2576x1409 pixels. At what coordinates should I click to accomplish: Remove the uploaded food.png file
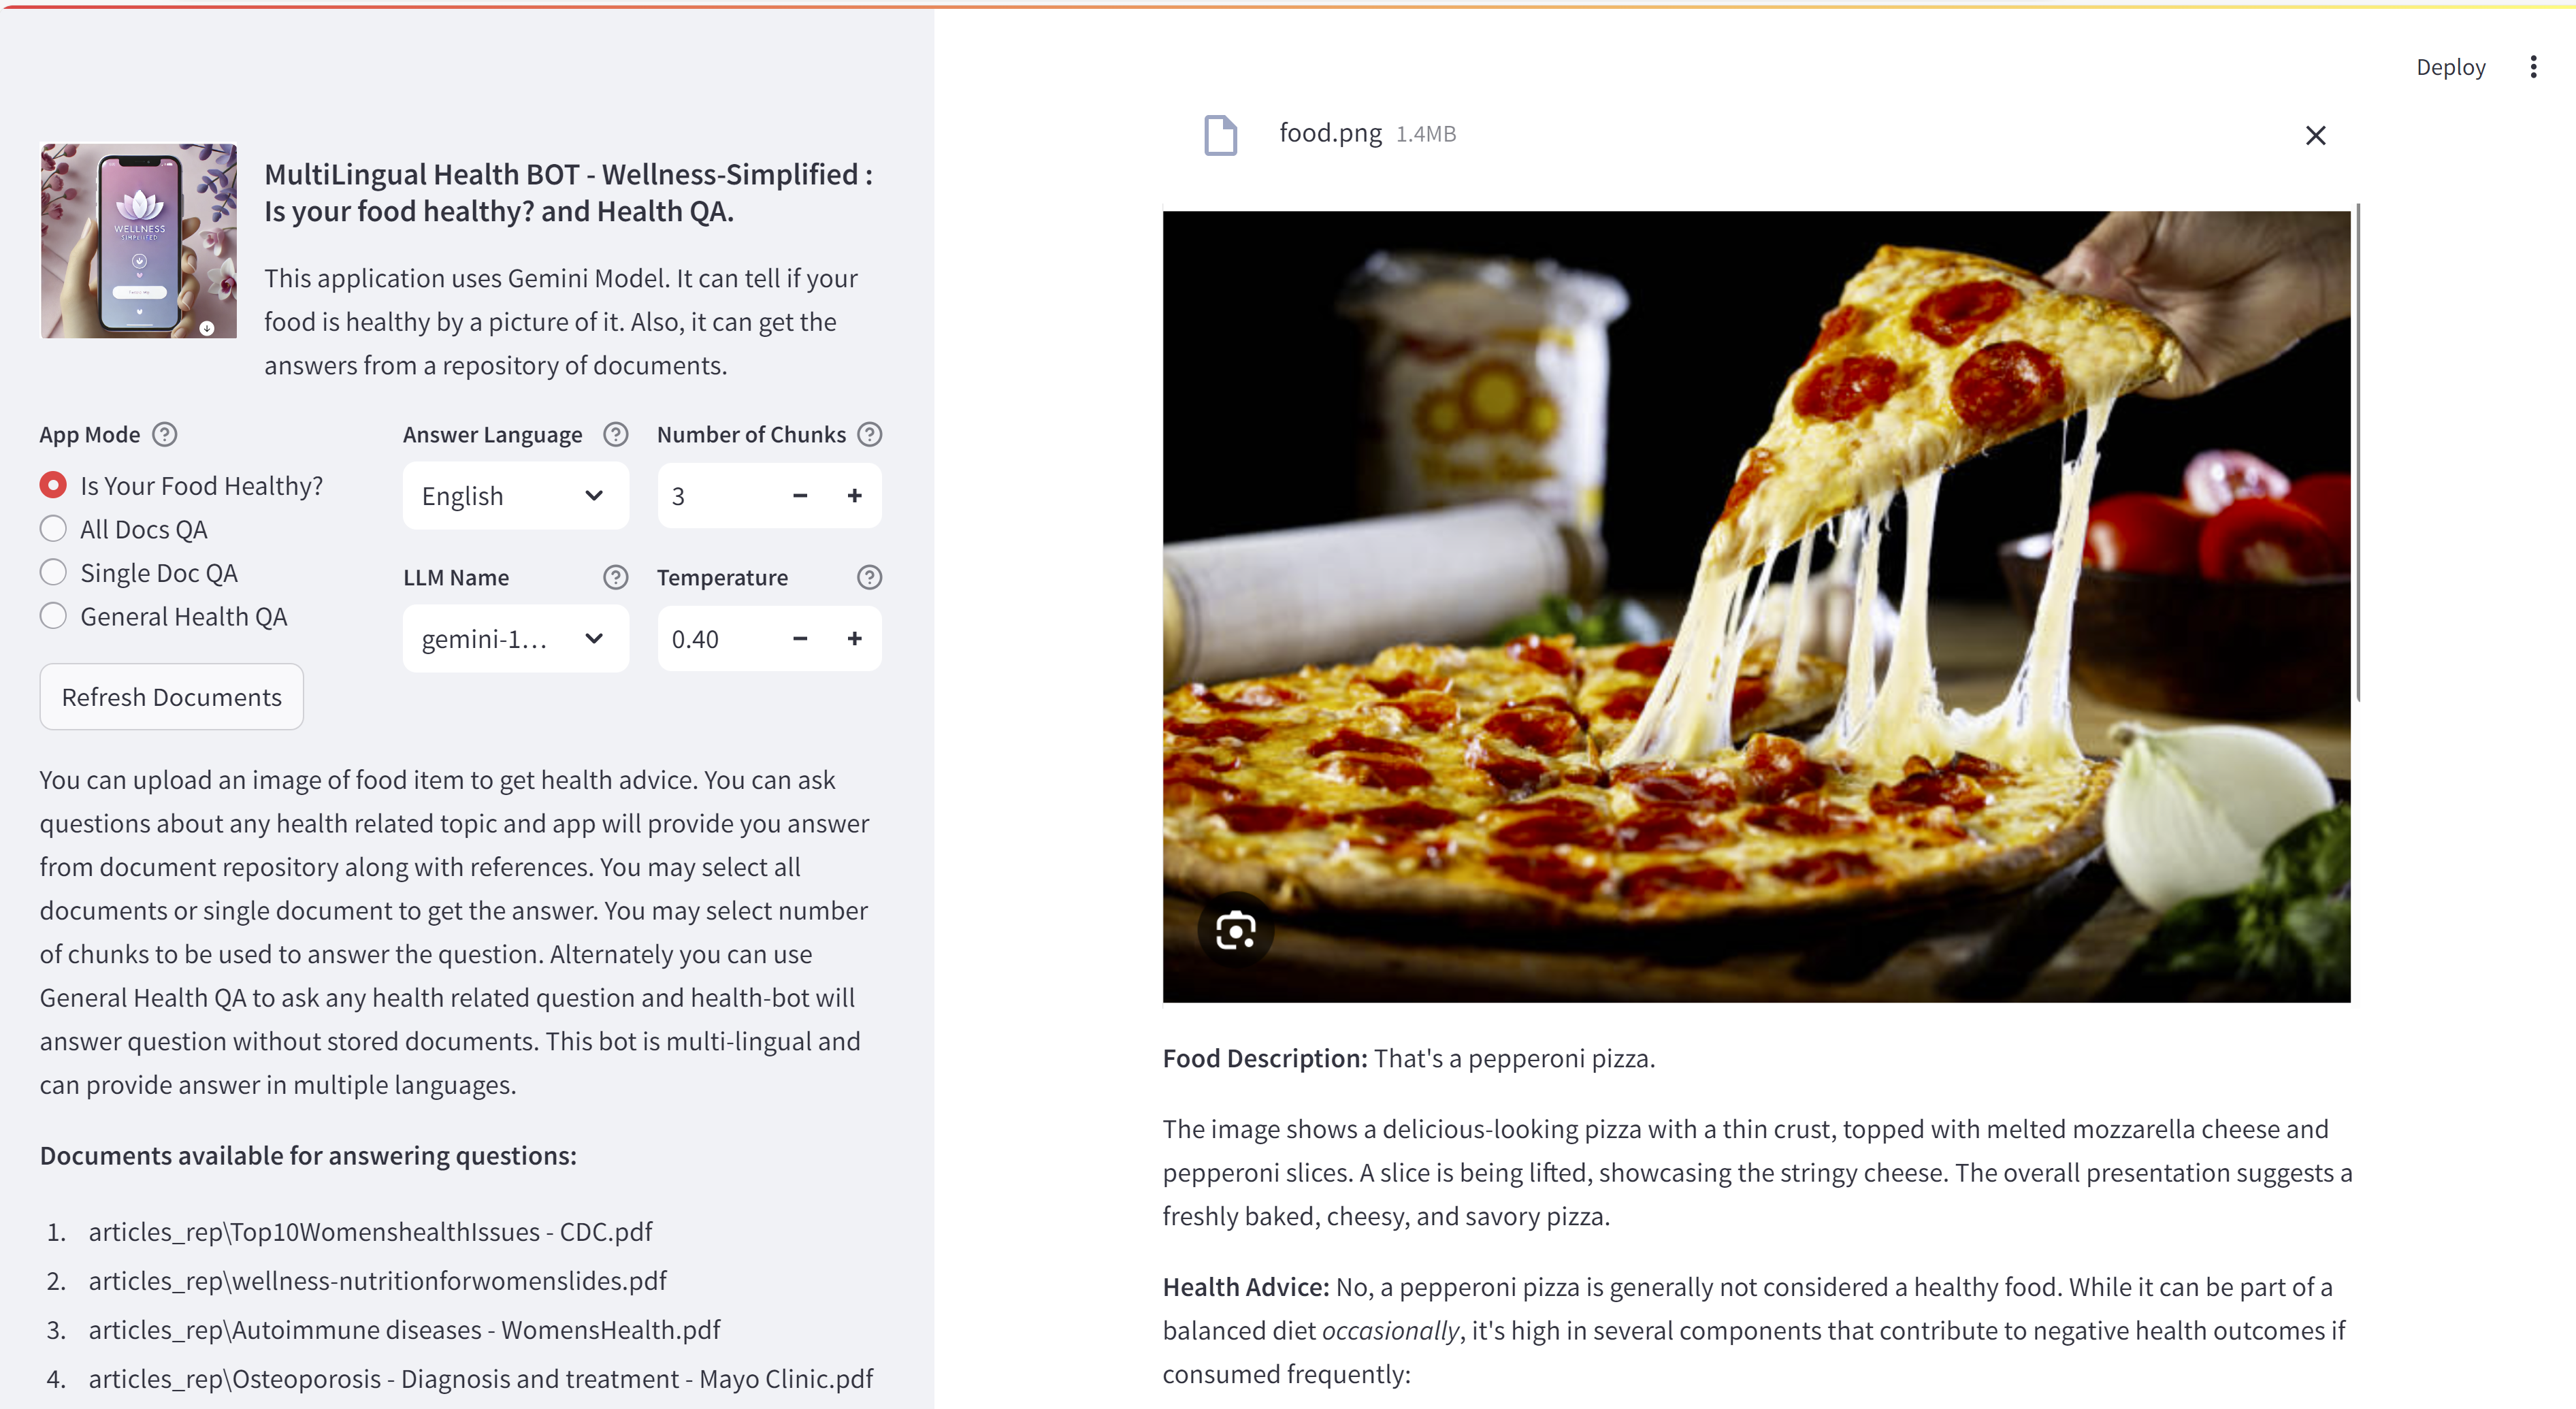click(x=2315, y=135)
